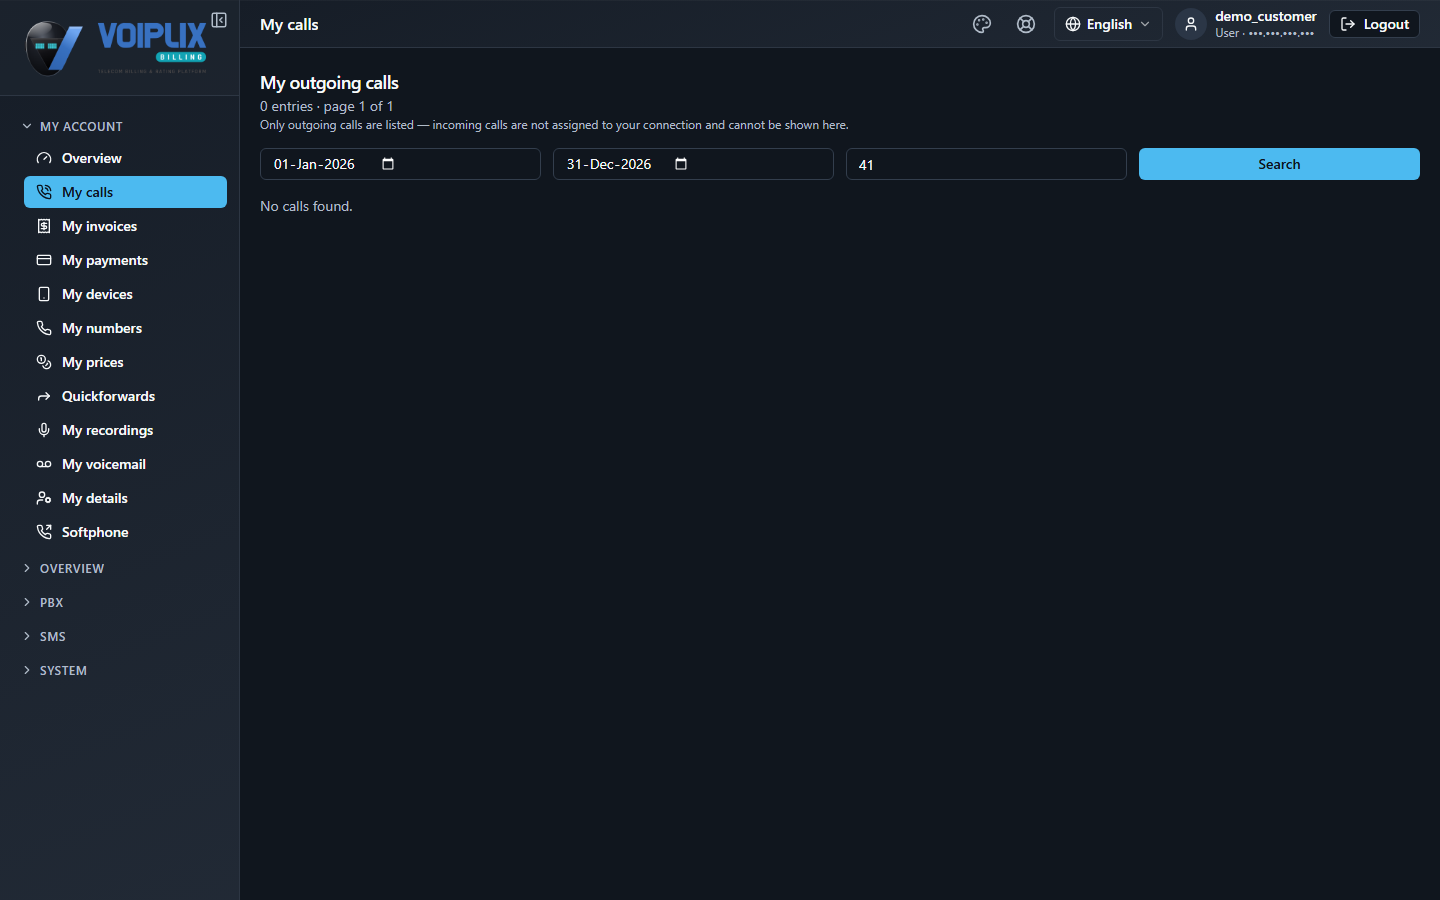Click the Voiplix logo

point(116,47)
